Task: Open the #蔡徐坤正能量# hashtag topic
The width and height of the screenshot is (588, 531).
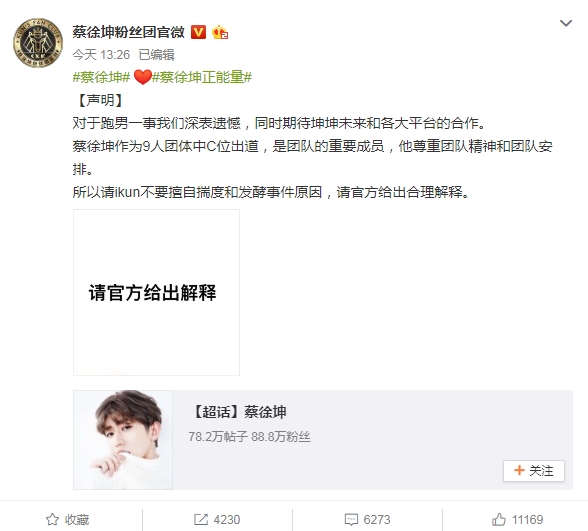Action: [202, 77]
